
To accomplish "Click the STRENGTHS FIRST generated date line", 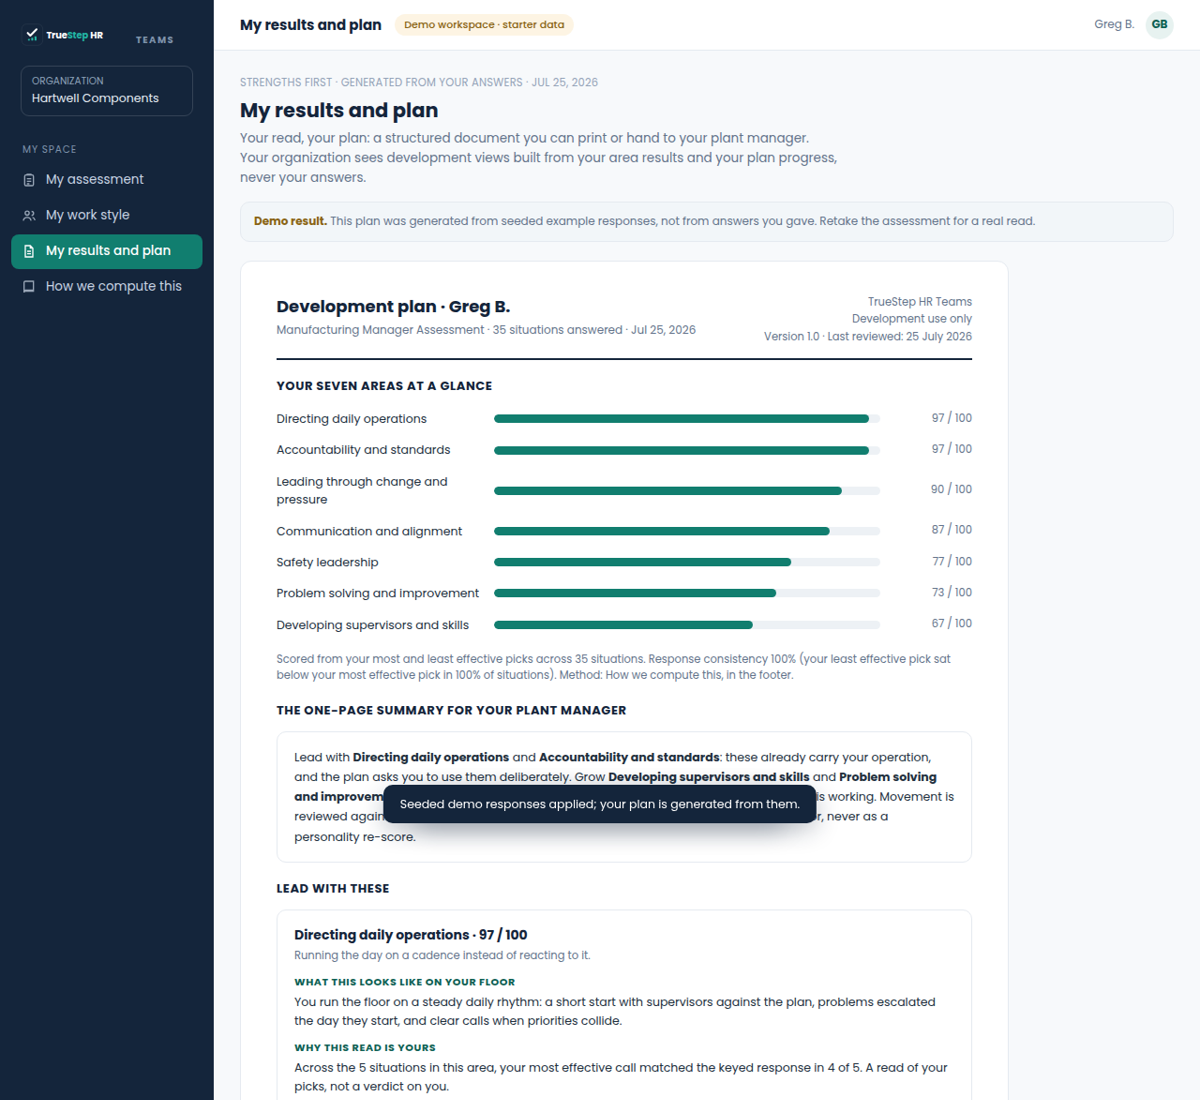I will click(419, 83).
